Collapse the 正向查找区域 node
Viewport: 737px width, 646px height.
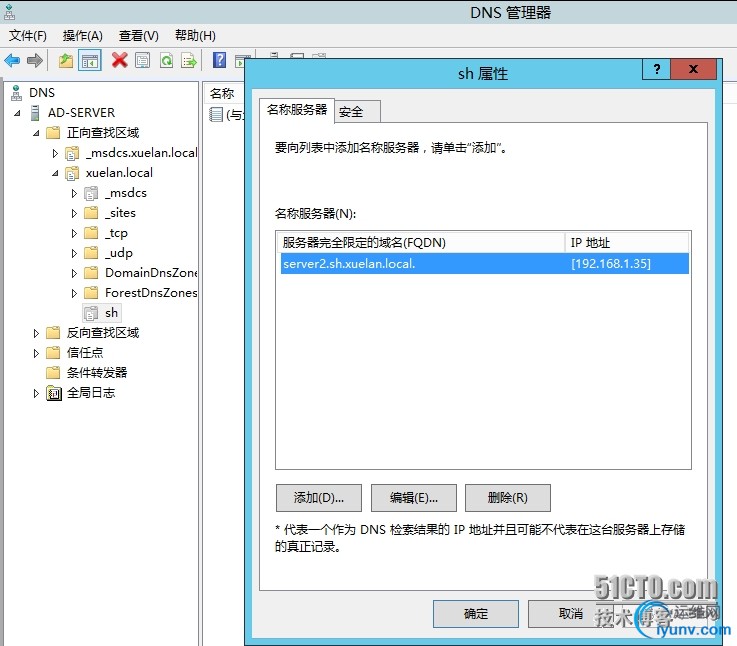(x=36, y=134)
